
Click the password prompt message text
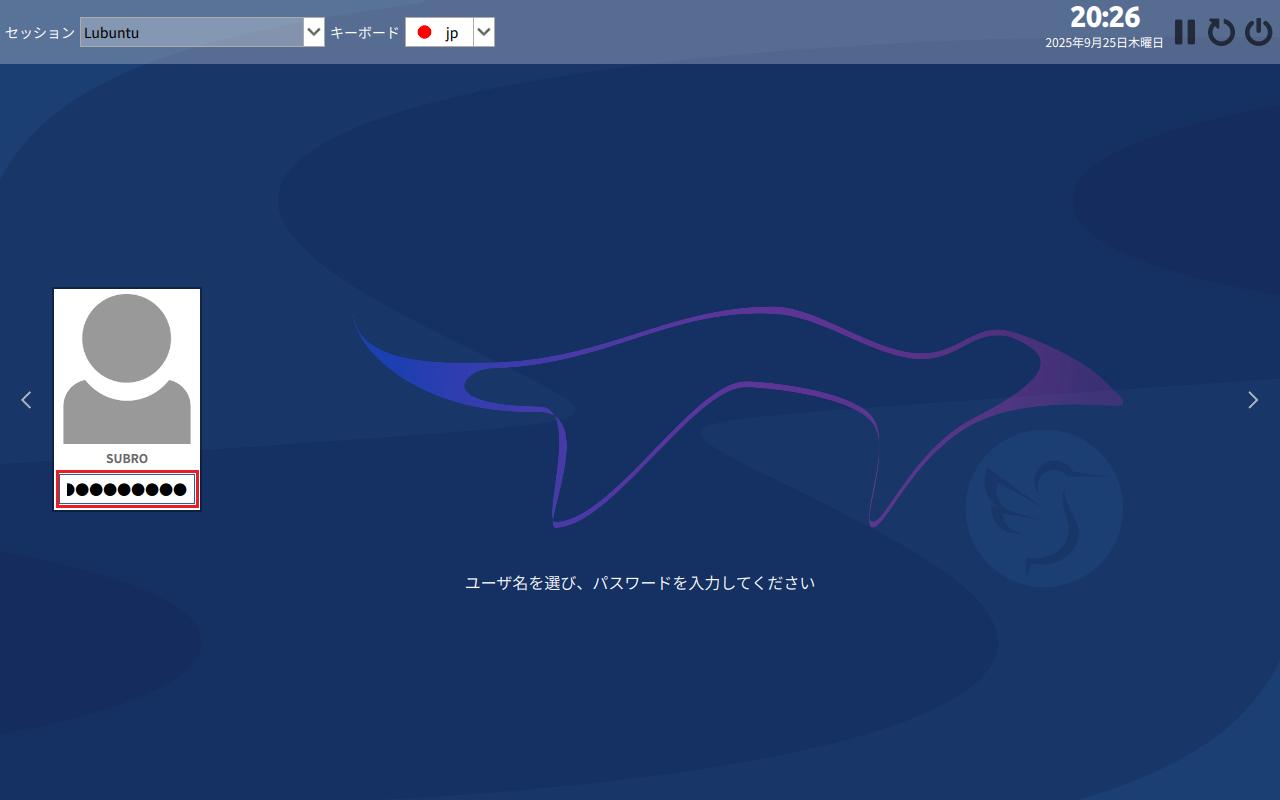click(640, 582)
